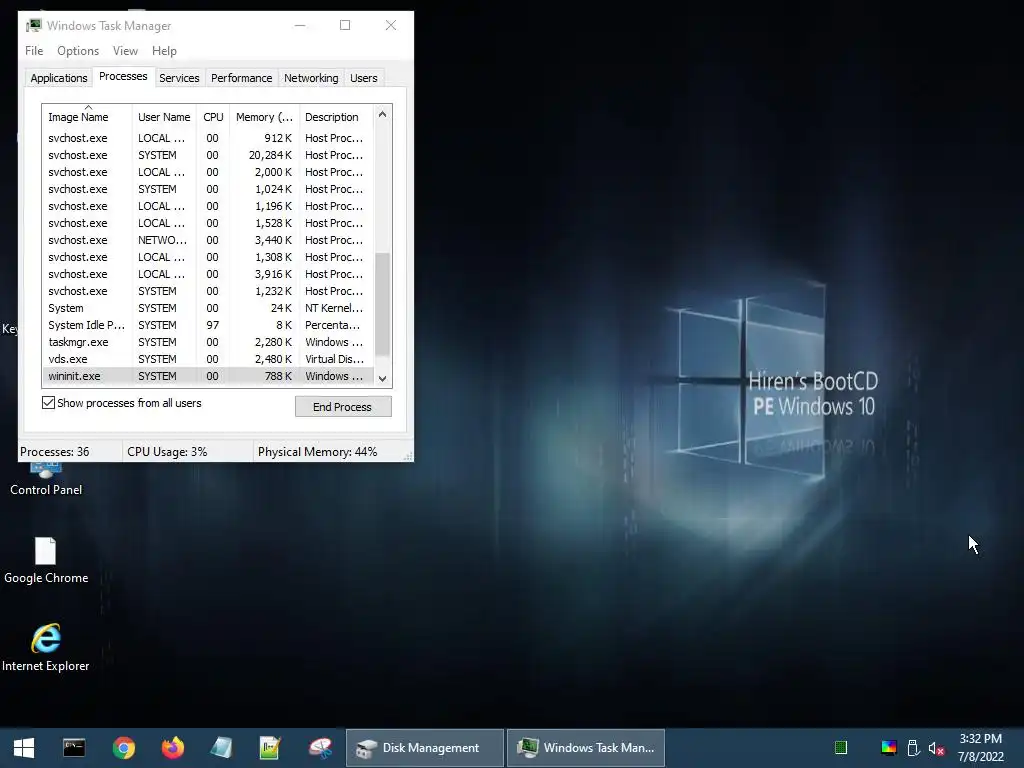Open the blue notebook taskbar icon
This screenshot has height=768, width=1024.
221,748
